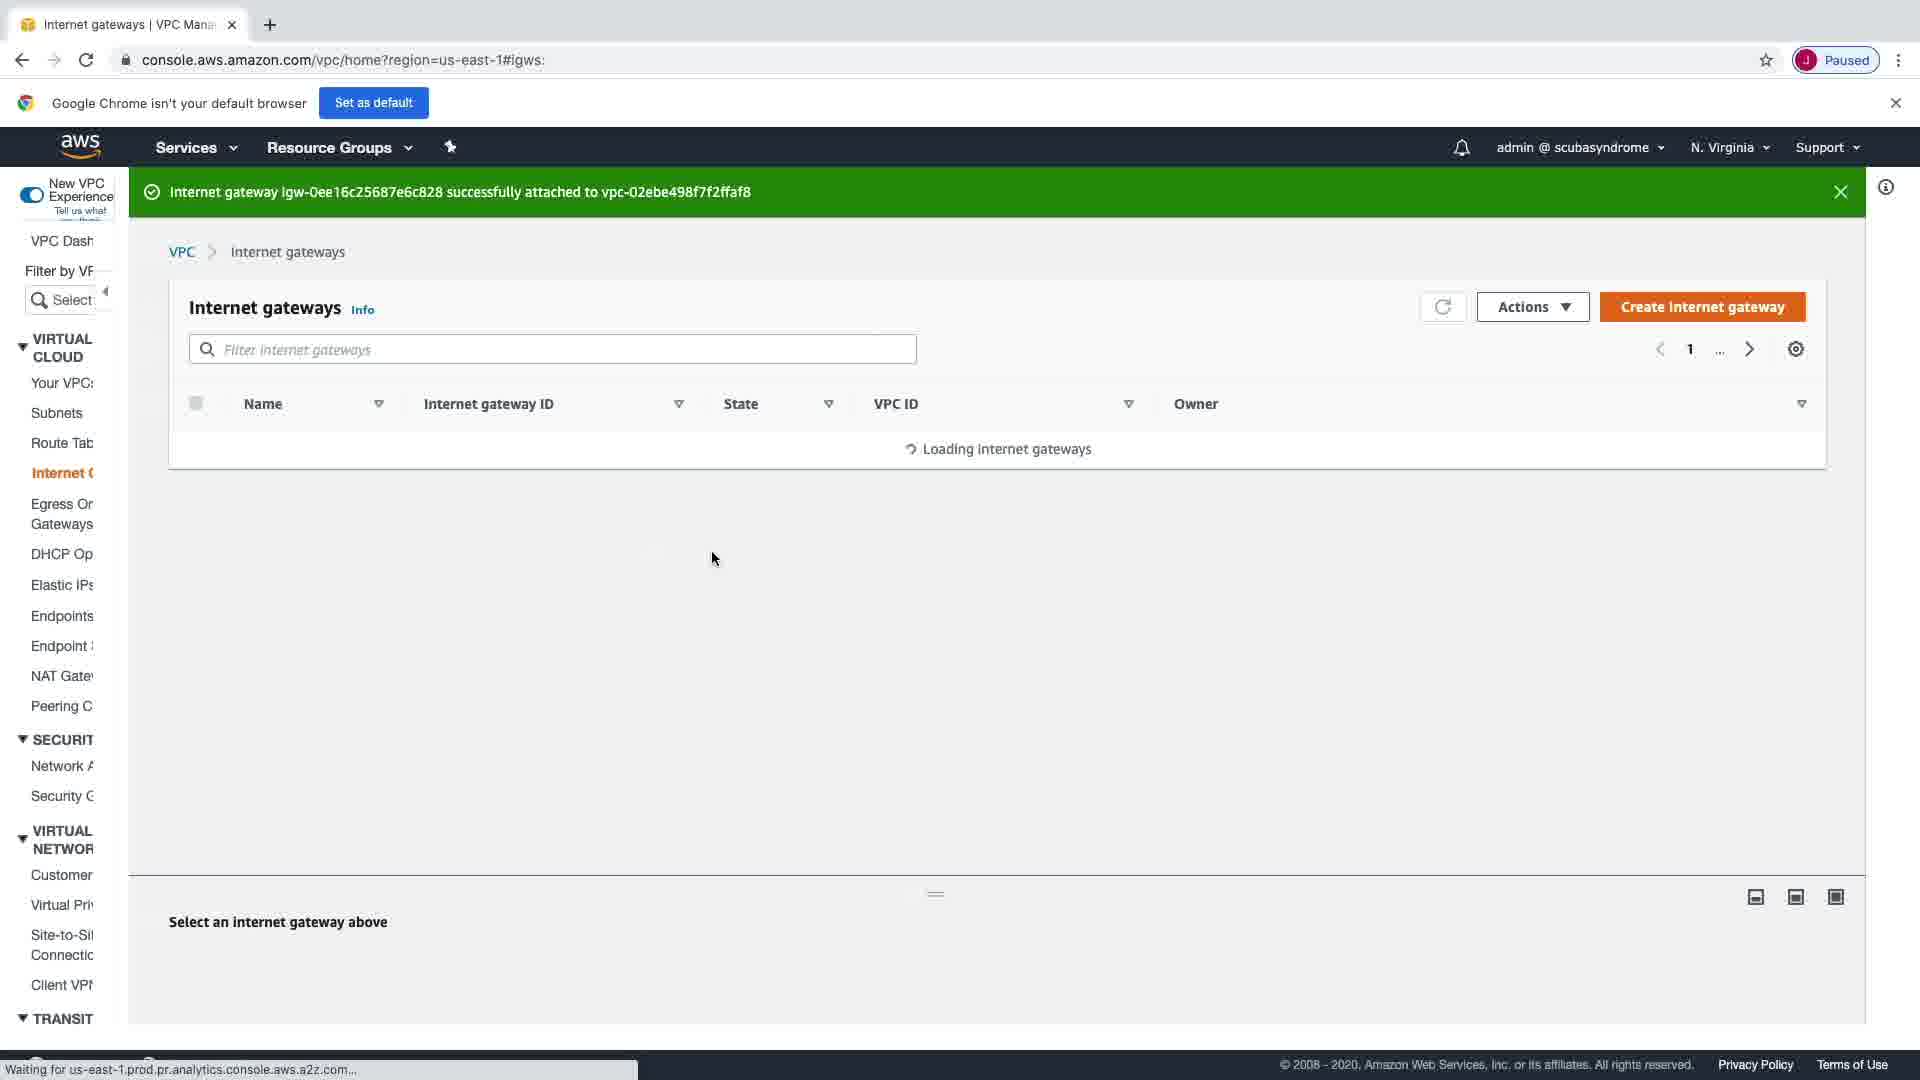Open the Resource Groups menu
This screenshot has width=1920, height=1080.
click(339, 148)
